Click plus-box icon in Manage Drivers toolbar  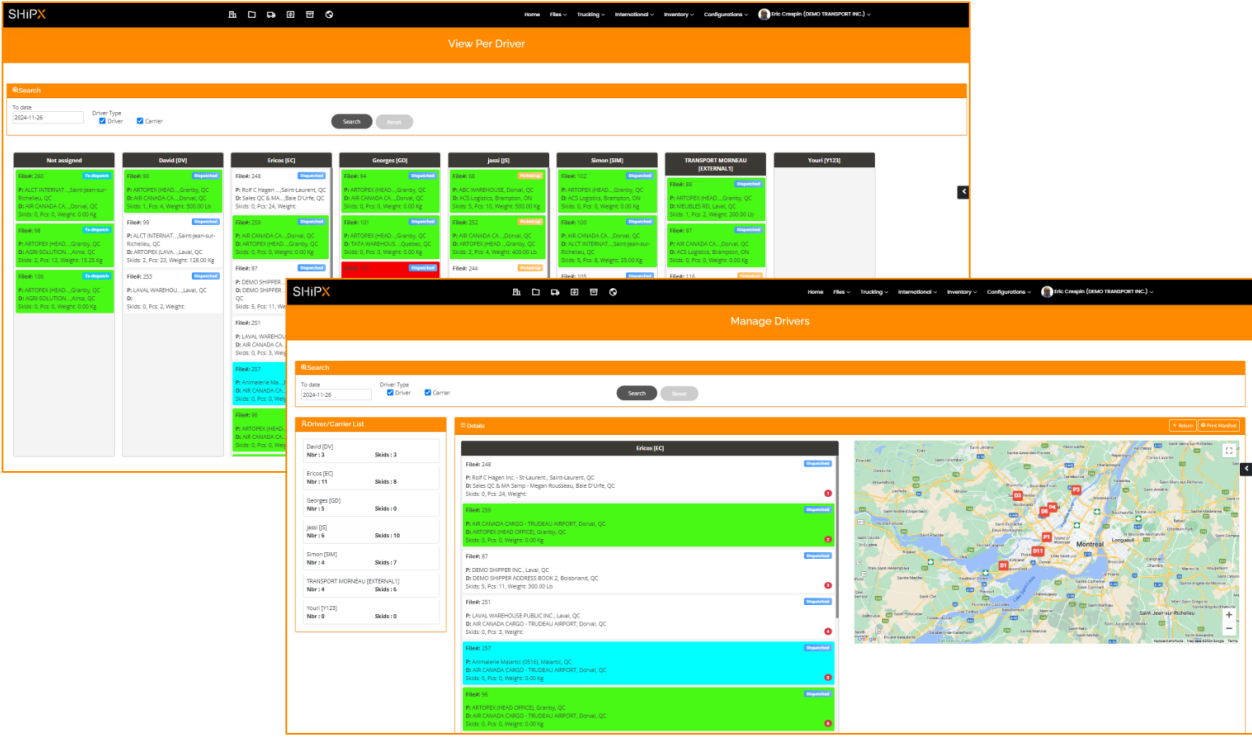(574, 292)
